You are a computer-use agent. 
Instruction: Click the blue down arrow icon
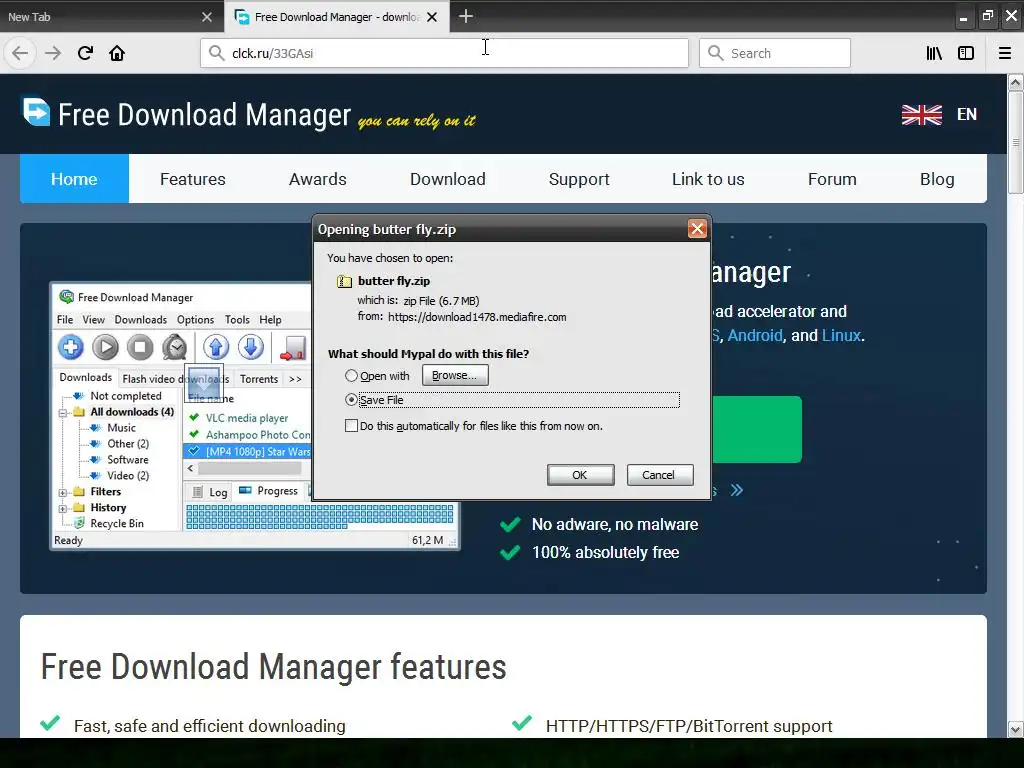tap(250, 347)
